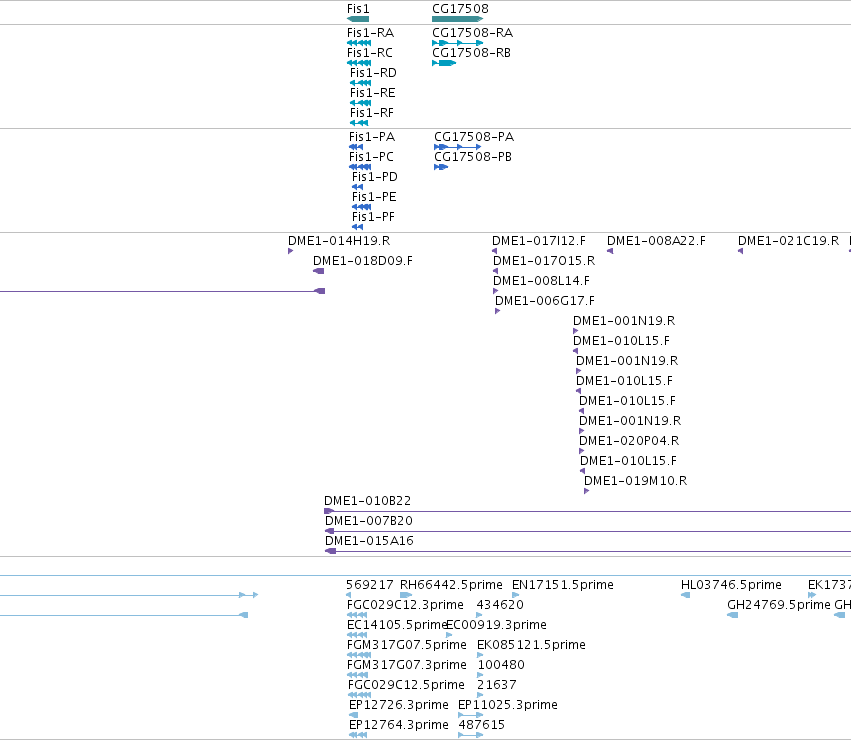851x740 pixels.
Task: Click the DME1-007B20 BAC clone label
Action: click(369, 521)
